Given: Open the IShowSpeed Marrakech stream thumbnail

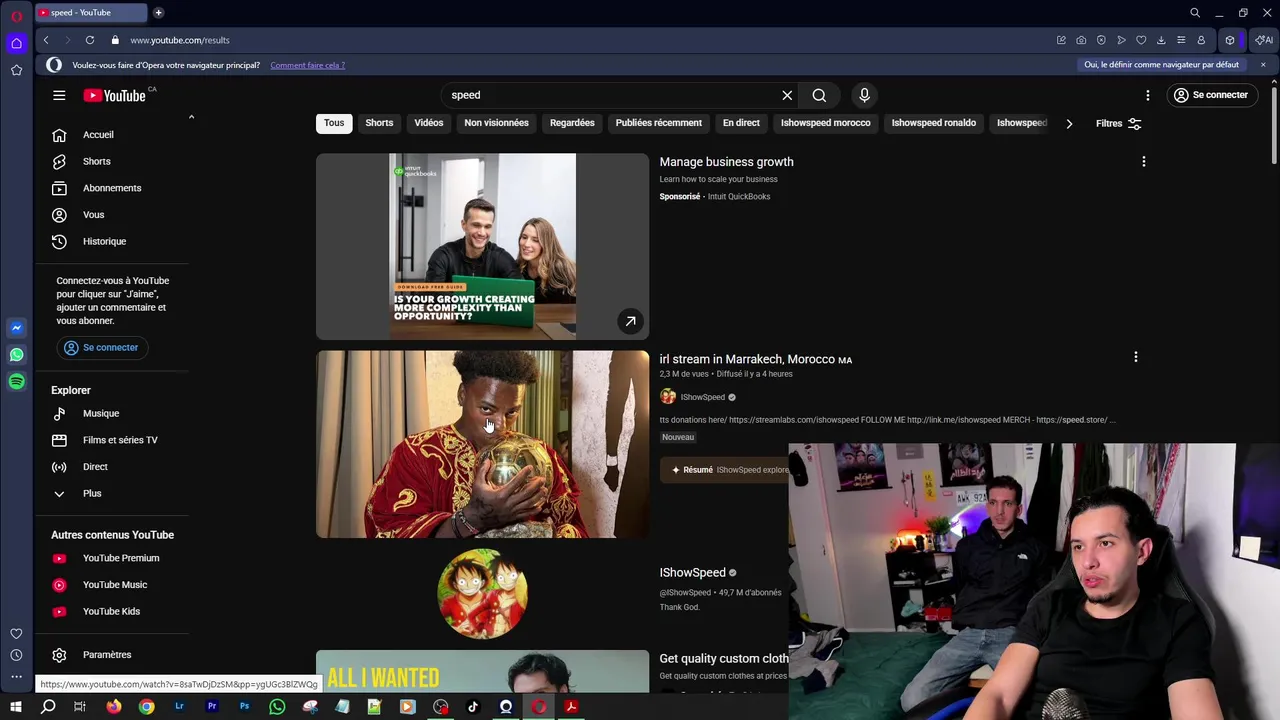Looking at the screenshot, I should tap(482, 444).
